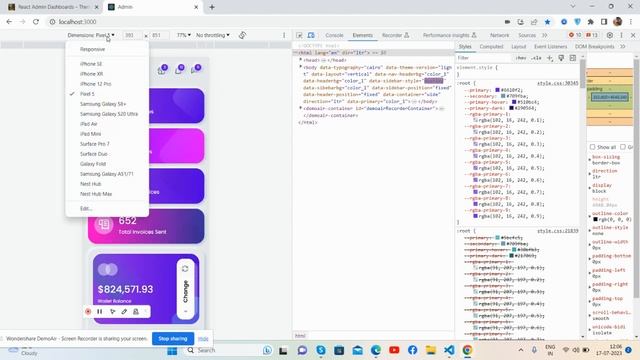Open a new browser tab
Screen dimensions: 640x360
(x=212, y=7)
